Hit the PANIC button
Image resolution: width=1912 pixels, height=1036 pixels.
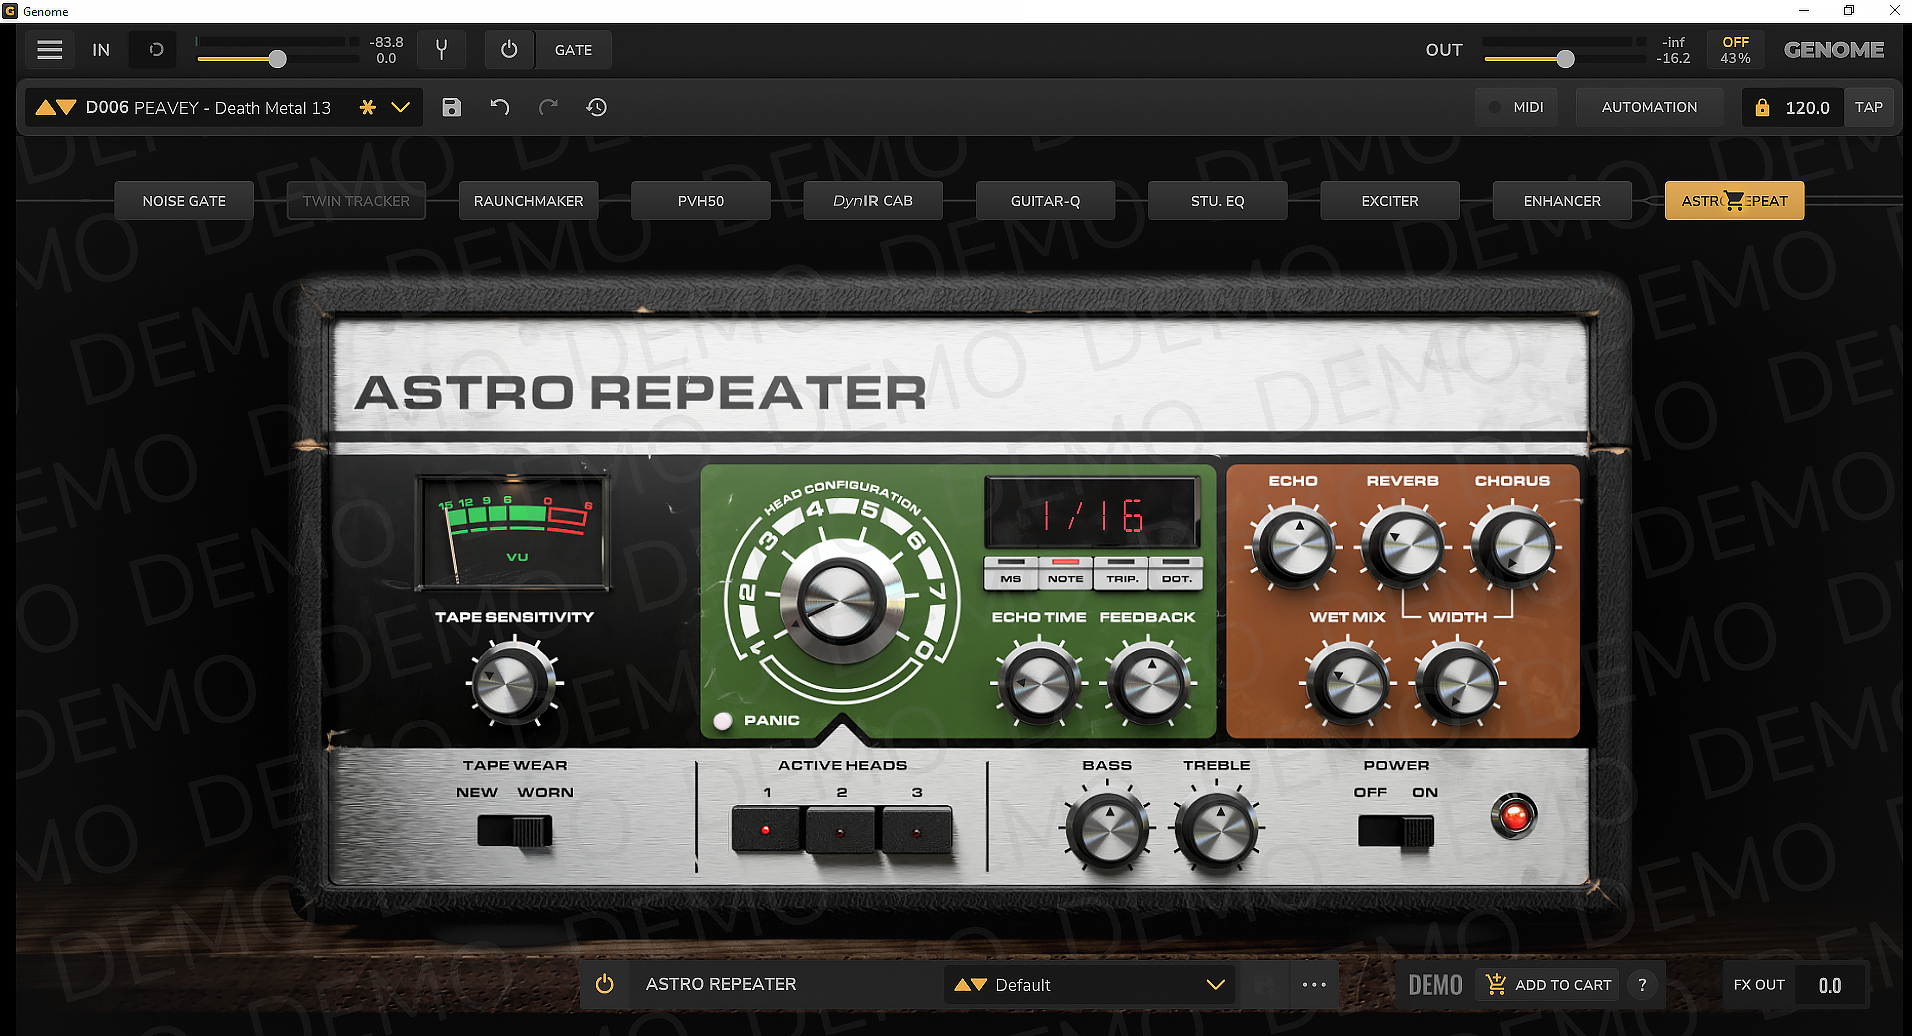point(723,720)
